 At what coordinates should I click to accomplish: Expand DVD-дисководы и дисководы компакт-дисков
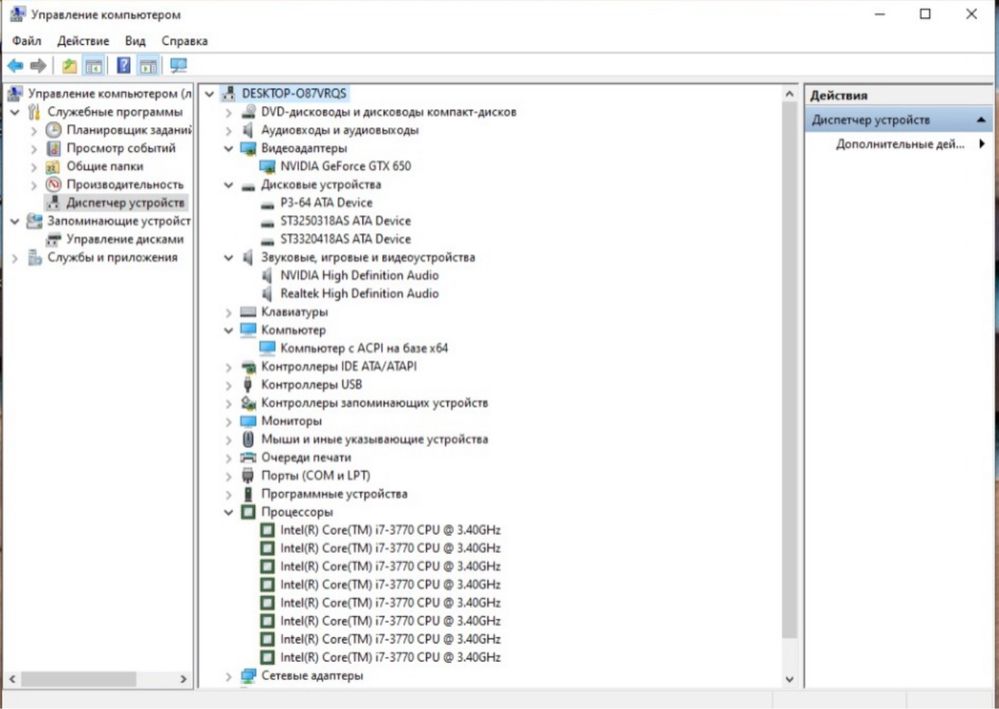pos(228,112)
